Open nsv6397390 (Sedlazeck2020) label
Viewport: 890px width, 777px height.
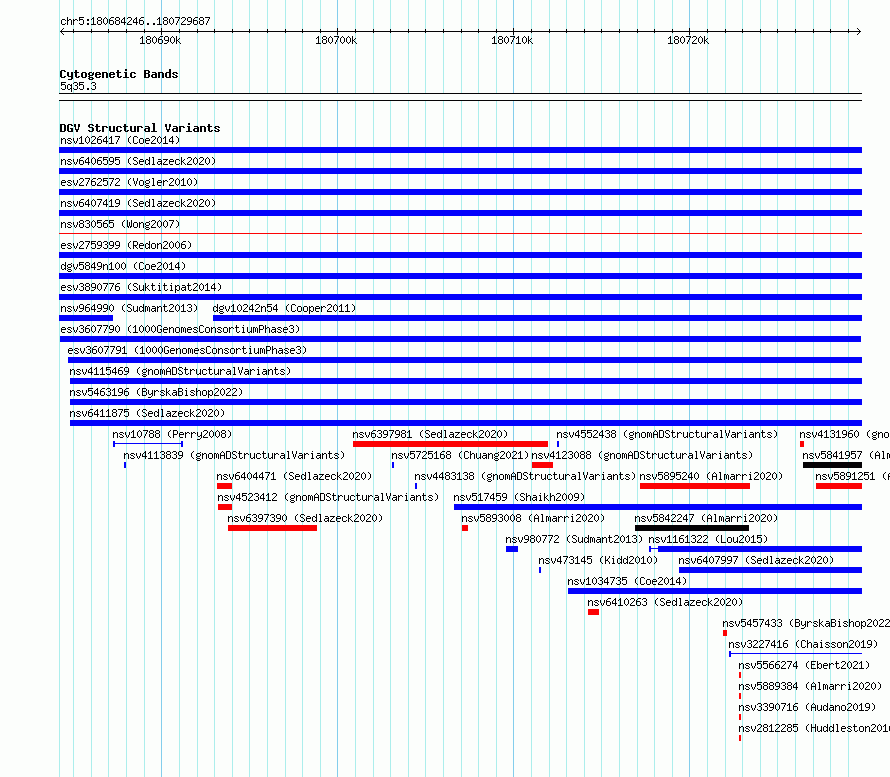(305, 518)
